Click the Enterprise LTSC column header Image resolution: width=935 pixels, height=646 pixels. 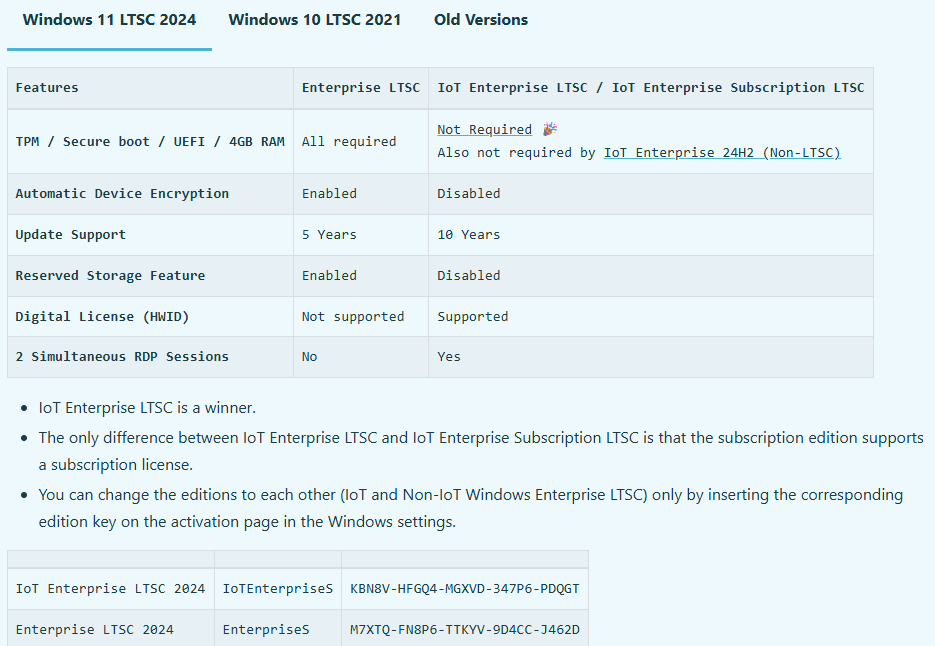pyautogui.click(x=360, y=87)
